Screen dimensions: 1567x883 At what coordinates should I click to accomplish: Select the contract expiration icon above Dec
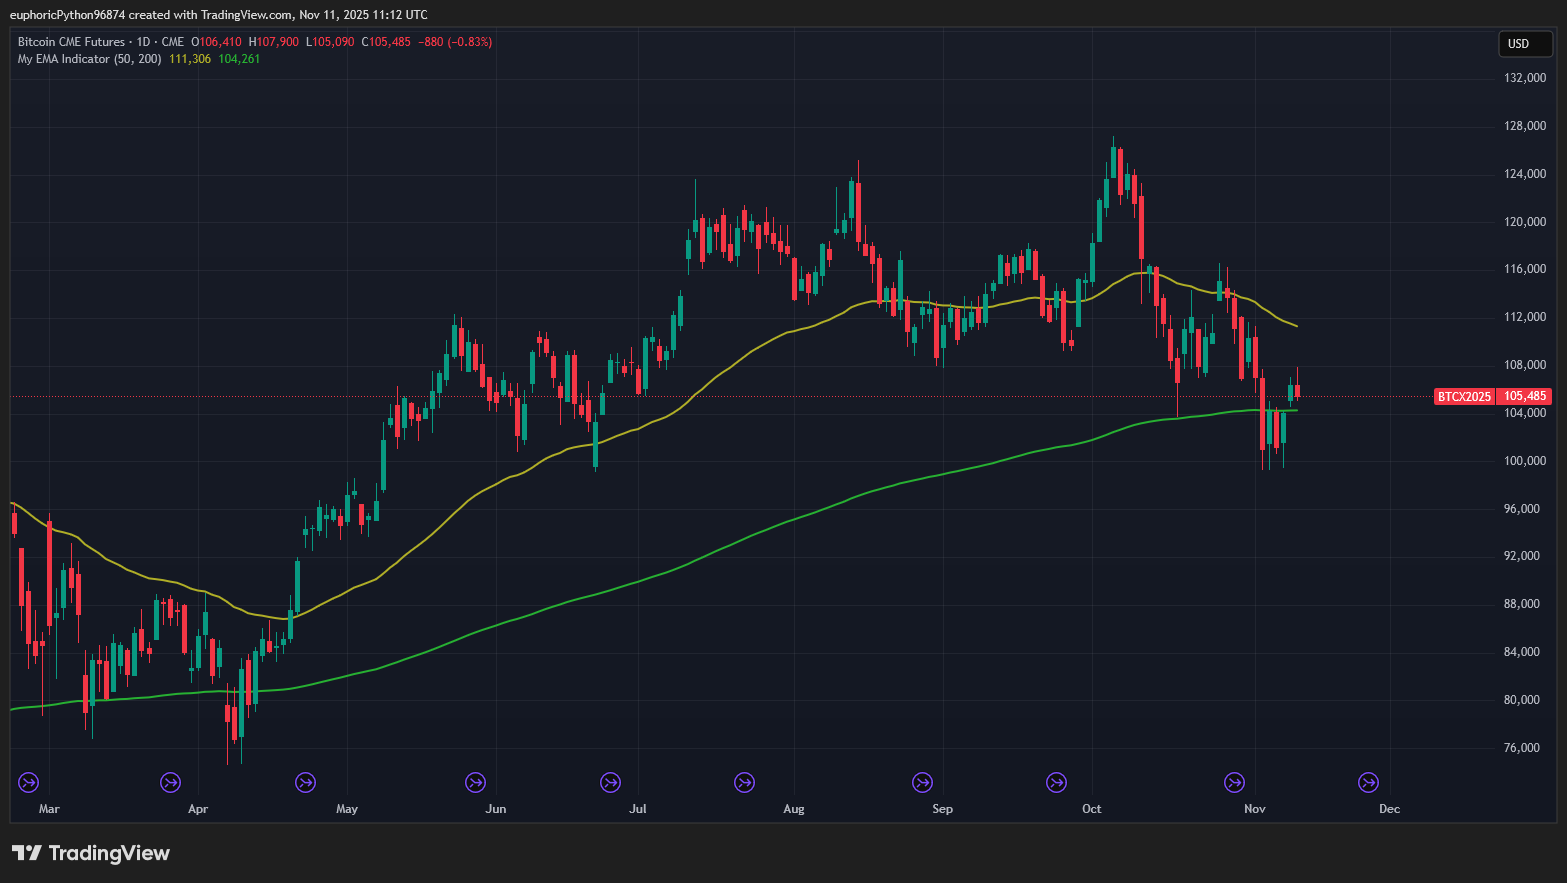pyautogui.click(x=1367, y=783)
